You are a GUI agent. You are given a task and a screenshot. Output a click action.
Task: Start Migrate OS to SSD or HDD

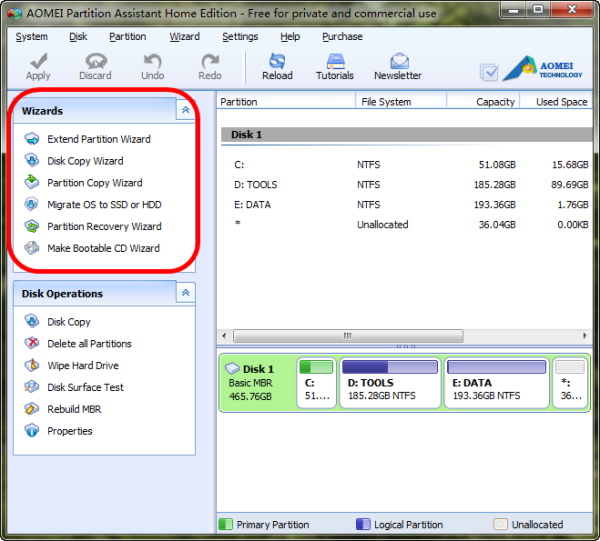[x=104, y=205]
